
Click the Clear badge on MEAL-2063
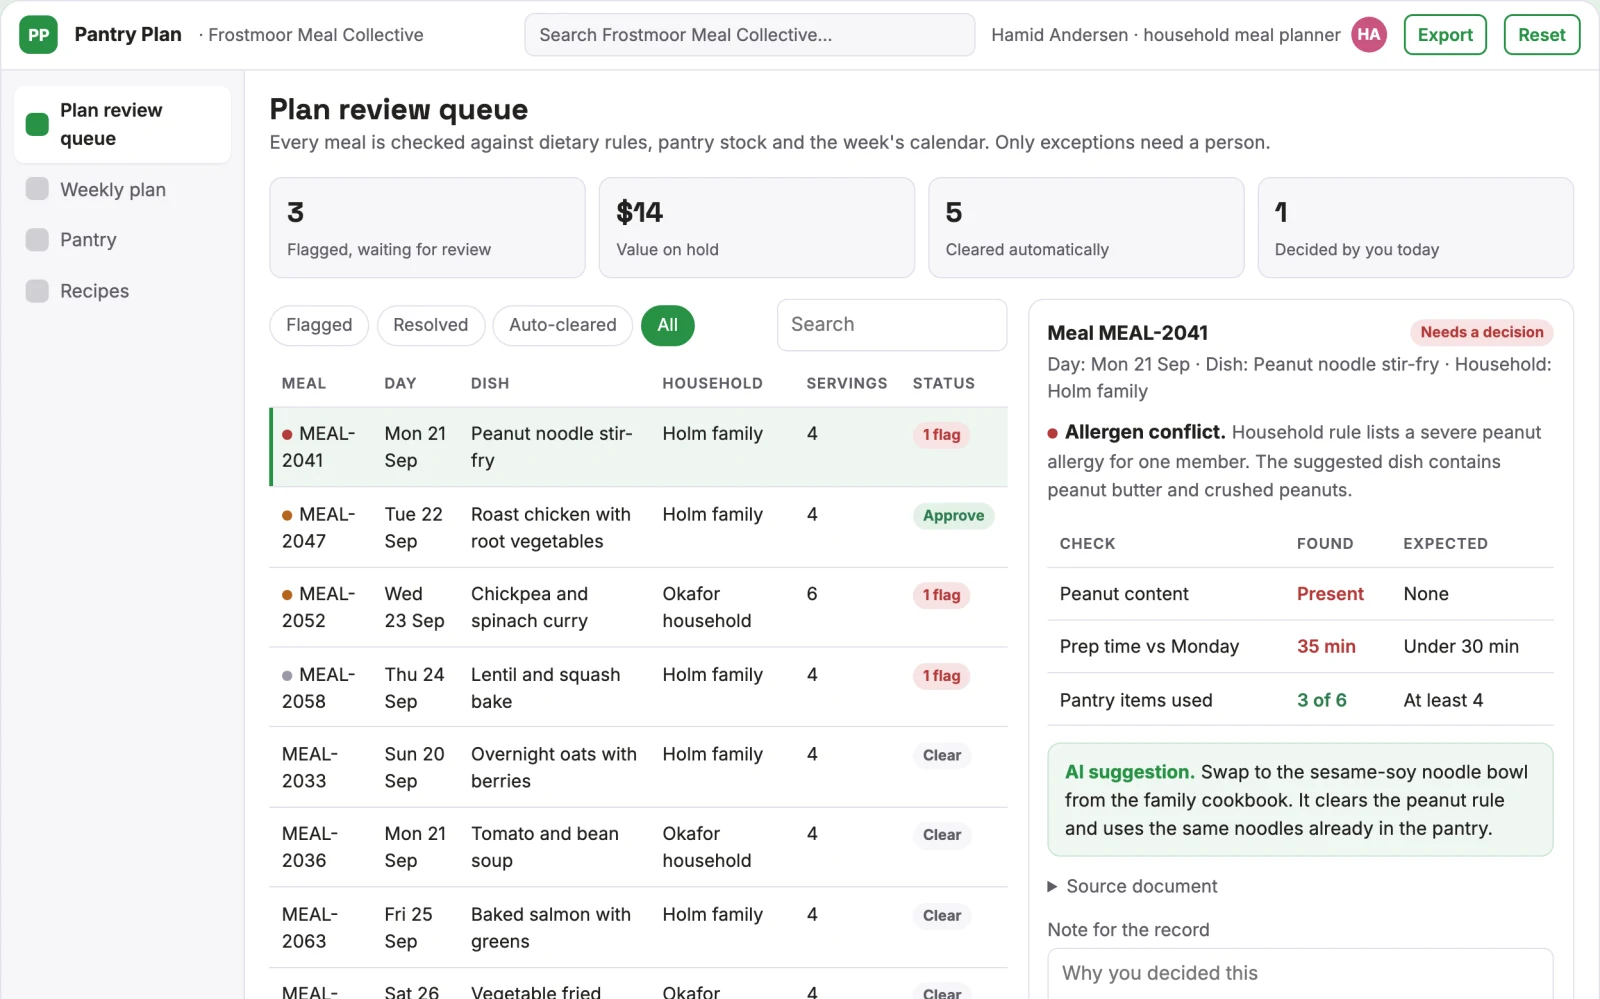(x=942, y=916)
